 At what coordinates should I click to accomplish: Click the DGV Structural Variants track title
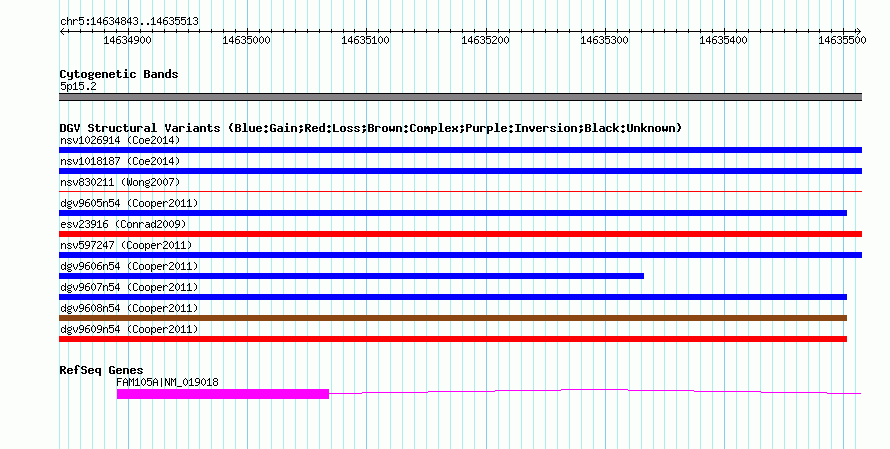pyautogui.click(x=371, y=128)
